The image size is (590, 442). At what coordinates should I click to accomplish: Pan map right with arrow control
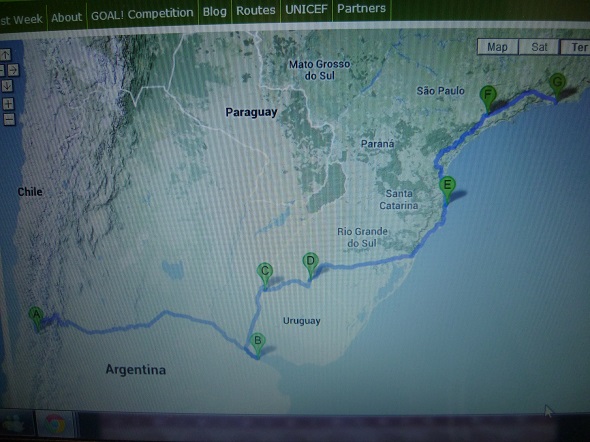(x=13, y=70)
